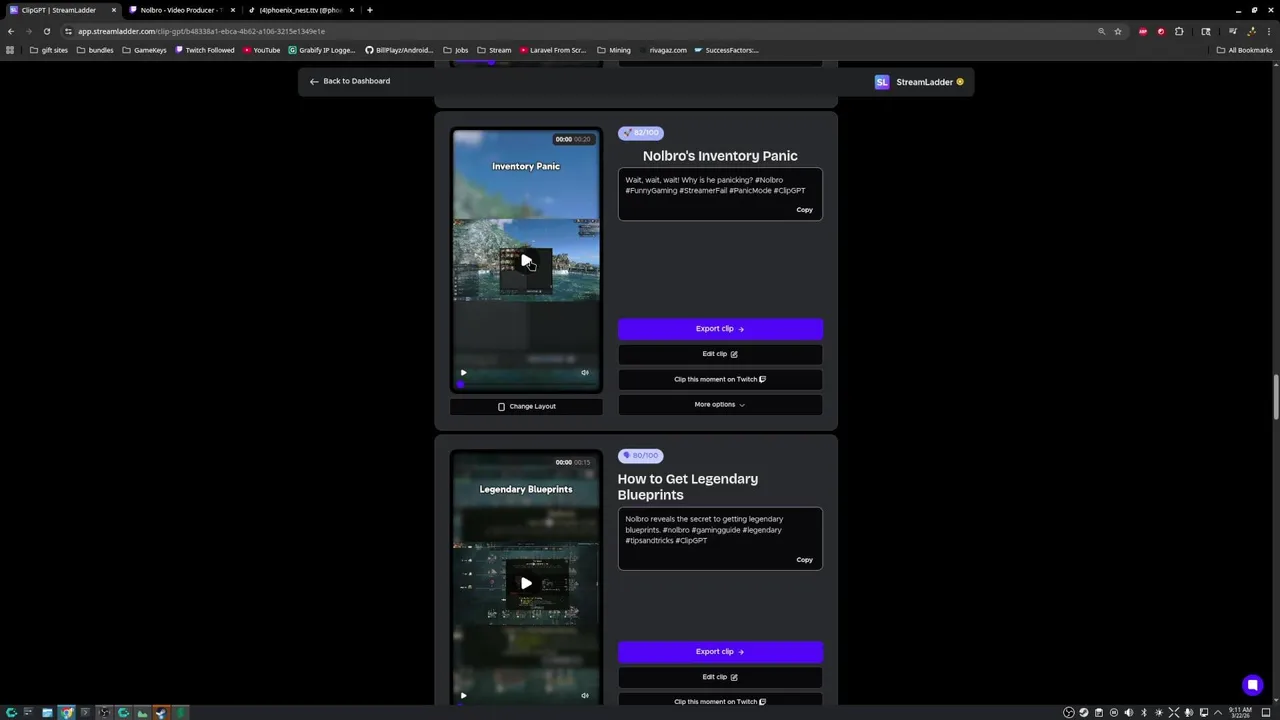Click small play icon under Inventory Panic video
This screenshot has width=1280, height=720.
(x=463, y=372)
